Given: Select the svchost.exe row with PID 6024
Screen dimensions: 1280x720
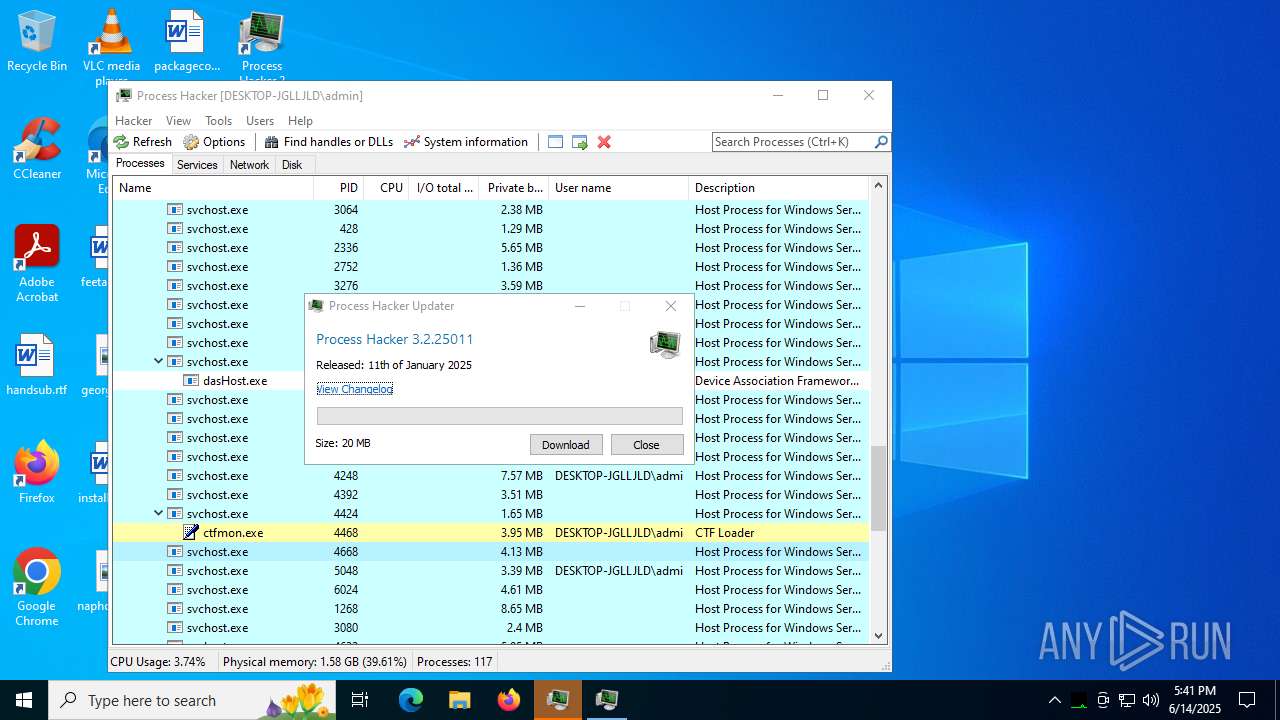Looking at the screenshot, I should [x=490, y=590].
